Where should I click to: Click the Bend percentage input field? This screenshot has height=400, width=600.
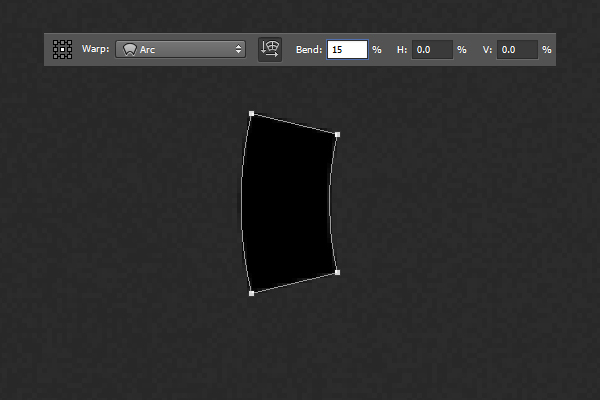[347, 49]
